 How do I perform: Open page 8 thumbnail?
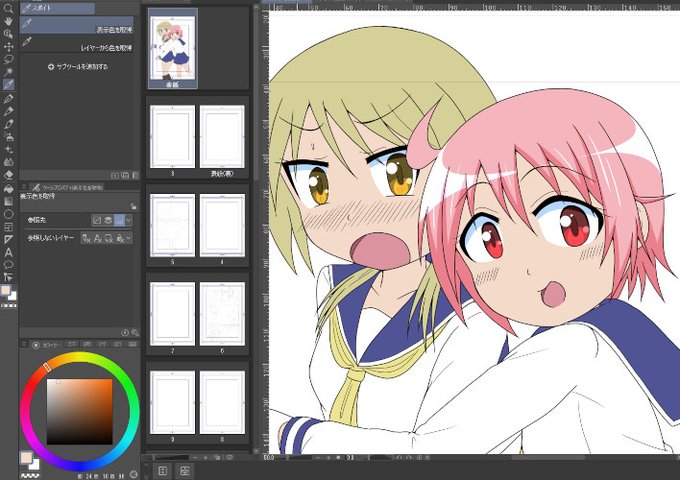pos(222,402)
